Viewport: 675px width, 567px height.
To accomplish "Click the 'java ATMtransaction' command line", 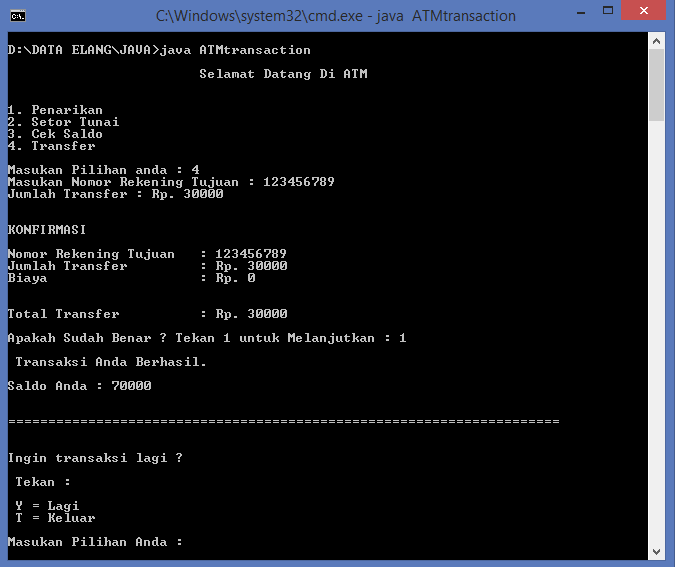I will click(x=159, y=50).
